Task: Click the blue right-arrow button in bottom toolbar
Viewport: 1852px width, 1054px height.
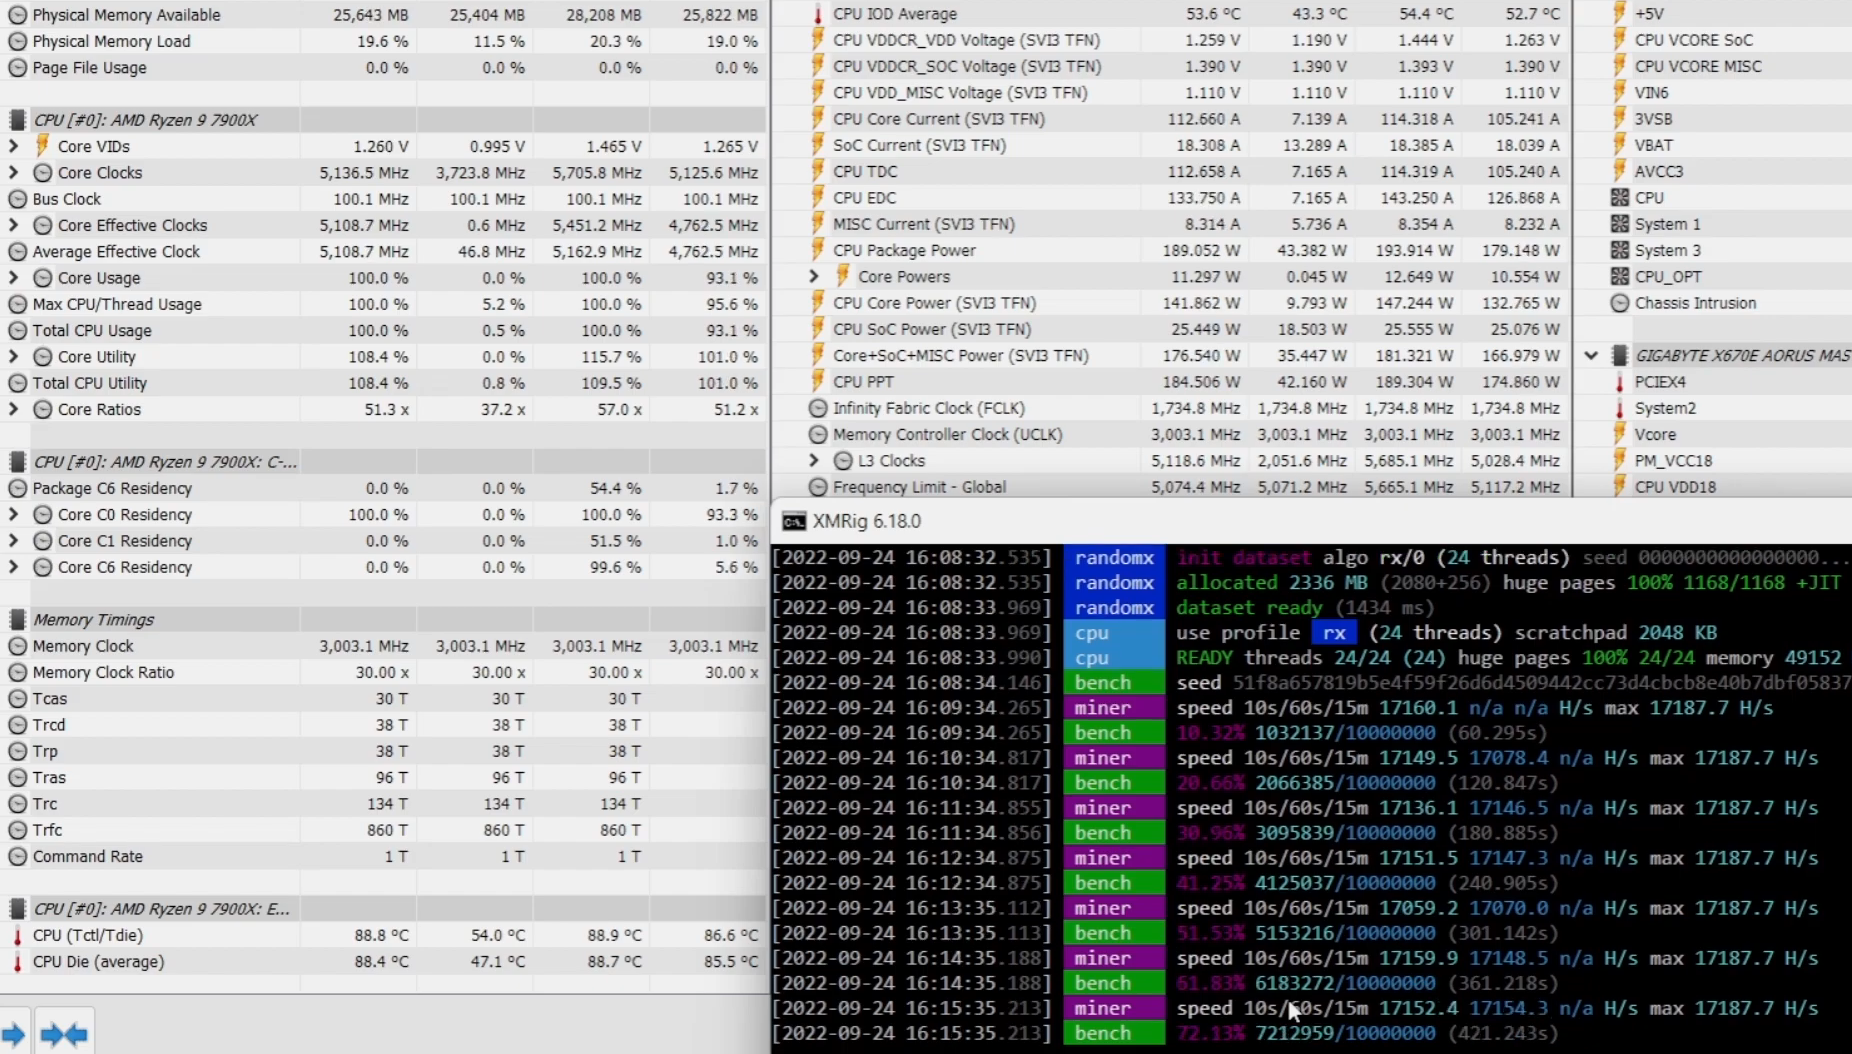Action: coord(14,1034)
